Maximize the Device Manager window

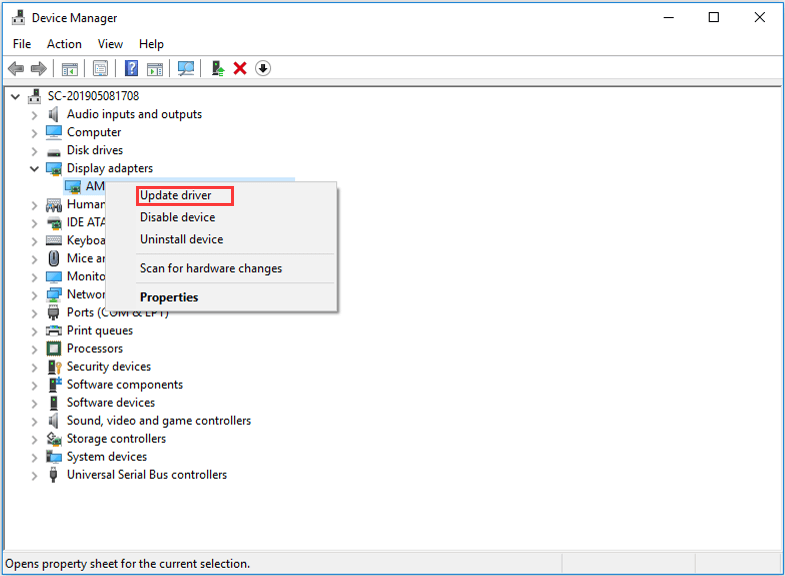click(x=713, y=18)
